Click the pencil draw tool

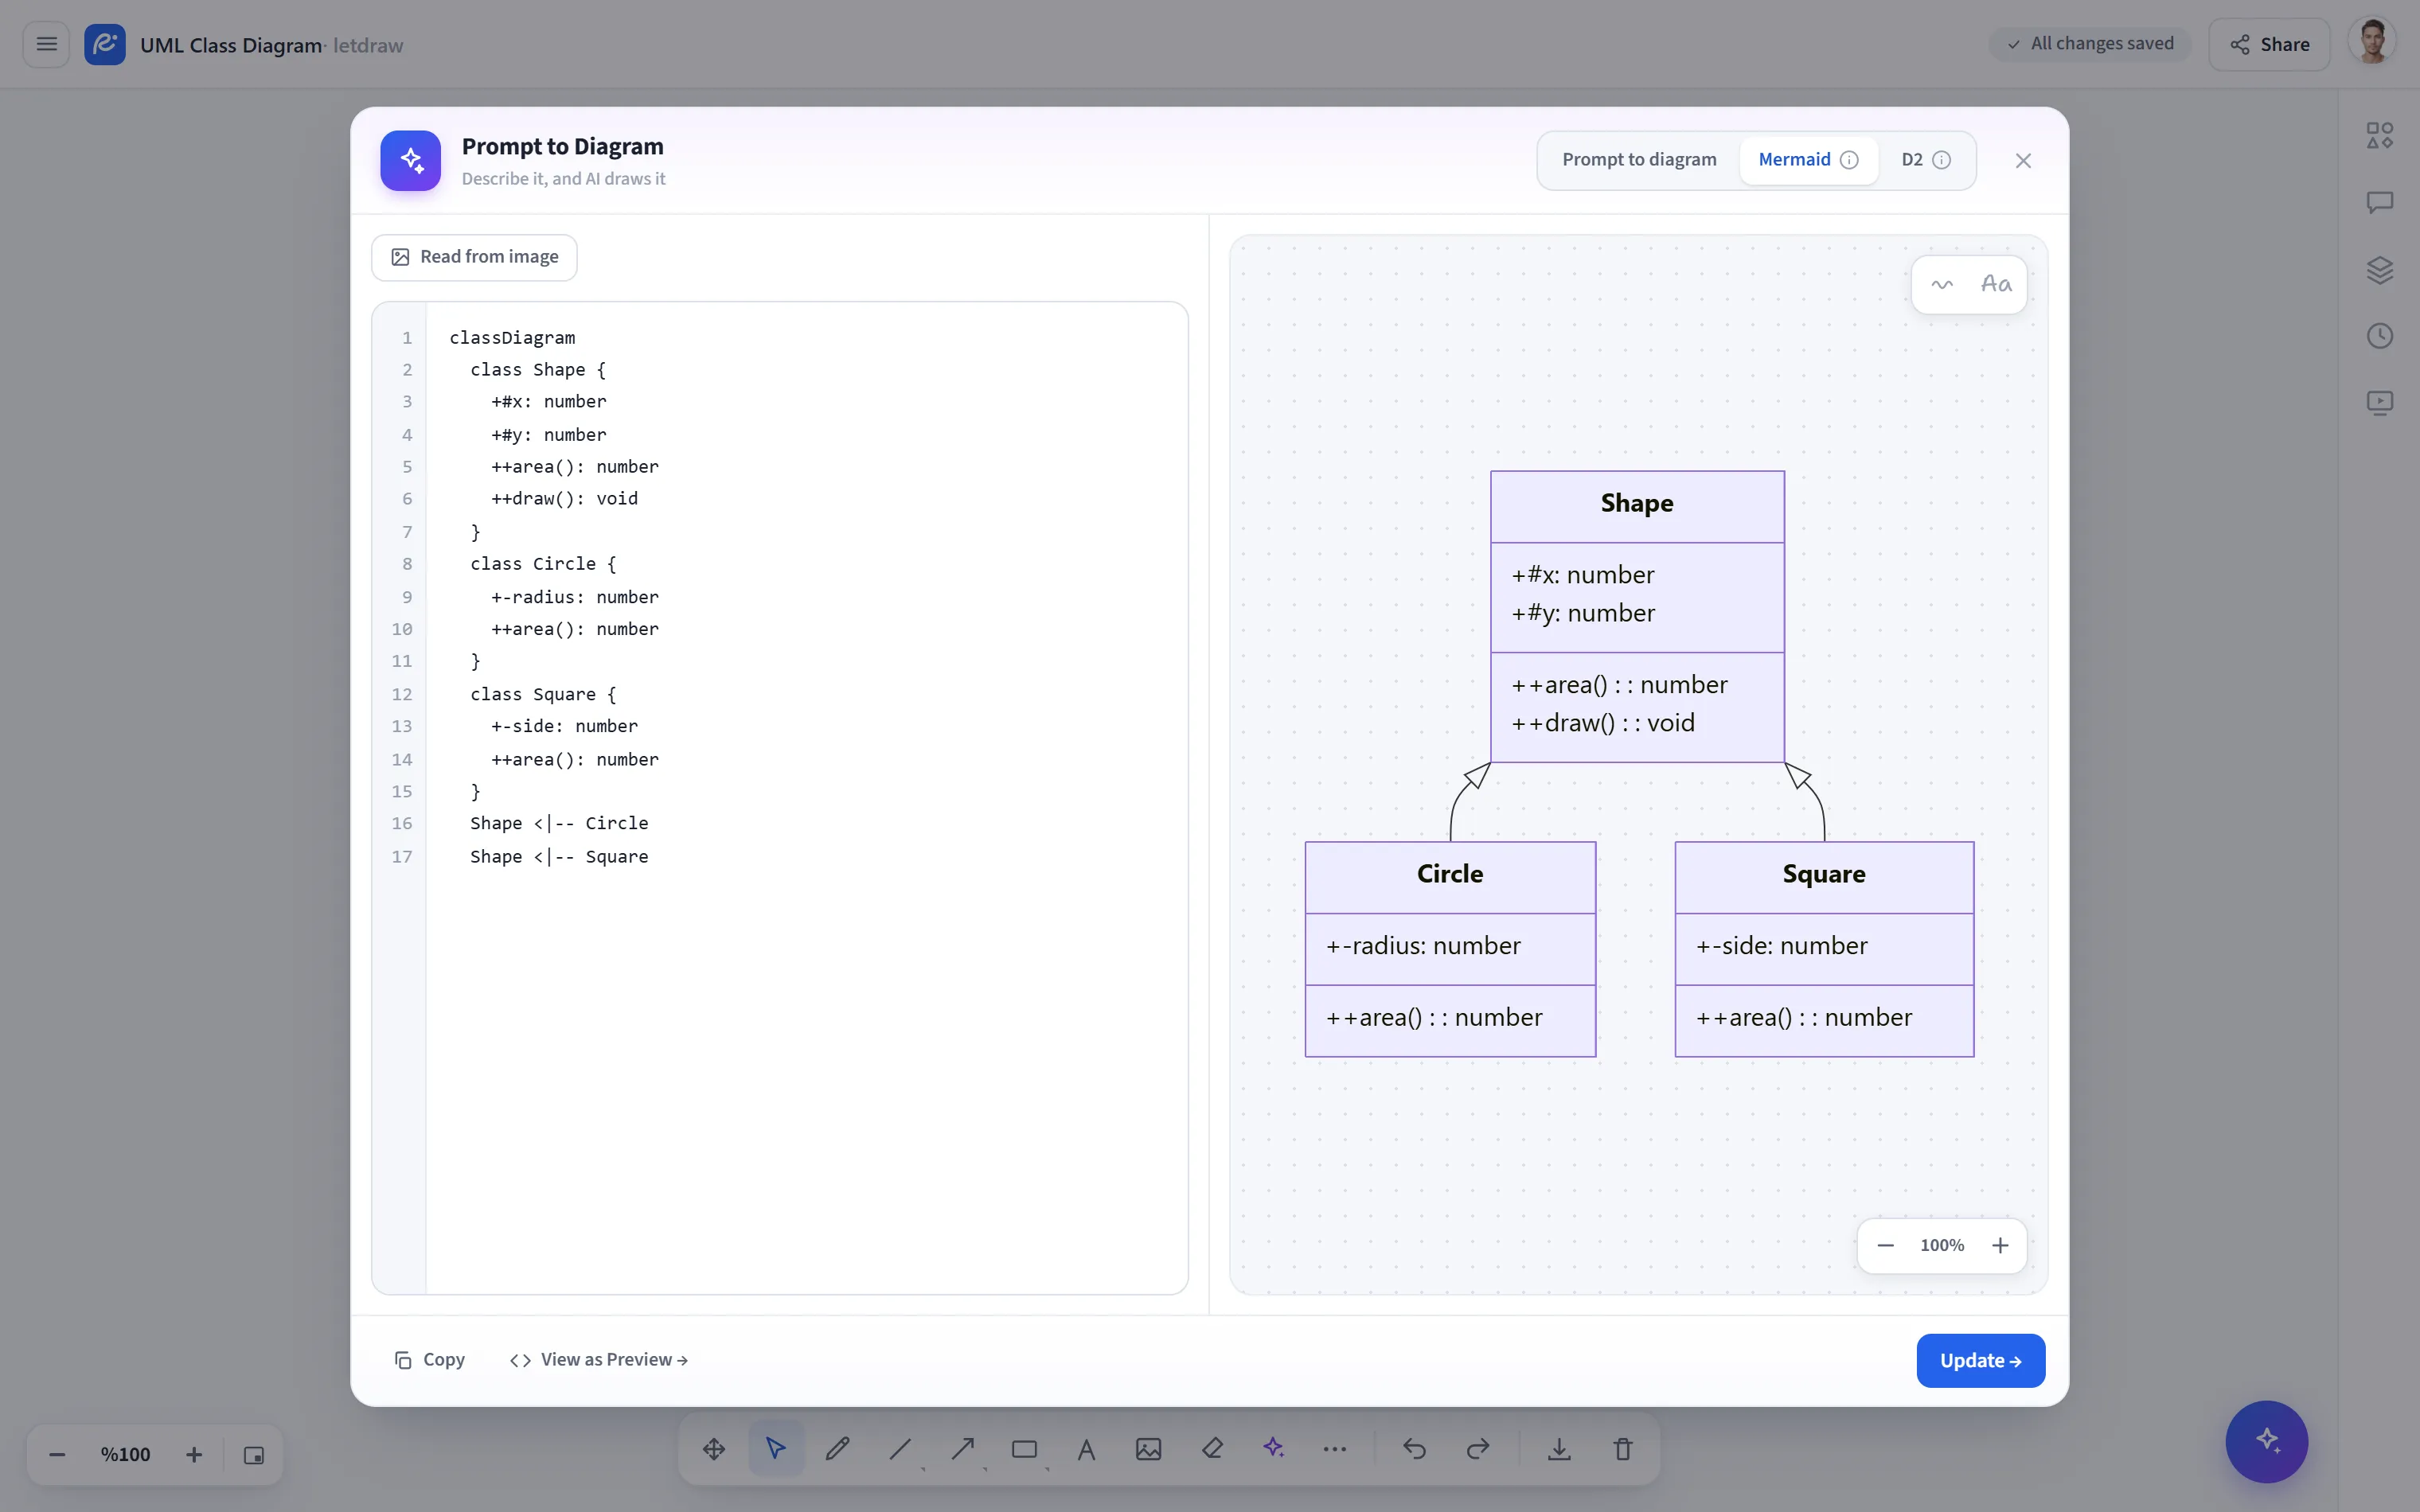[x=838, y=1448]
